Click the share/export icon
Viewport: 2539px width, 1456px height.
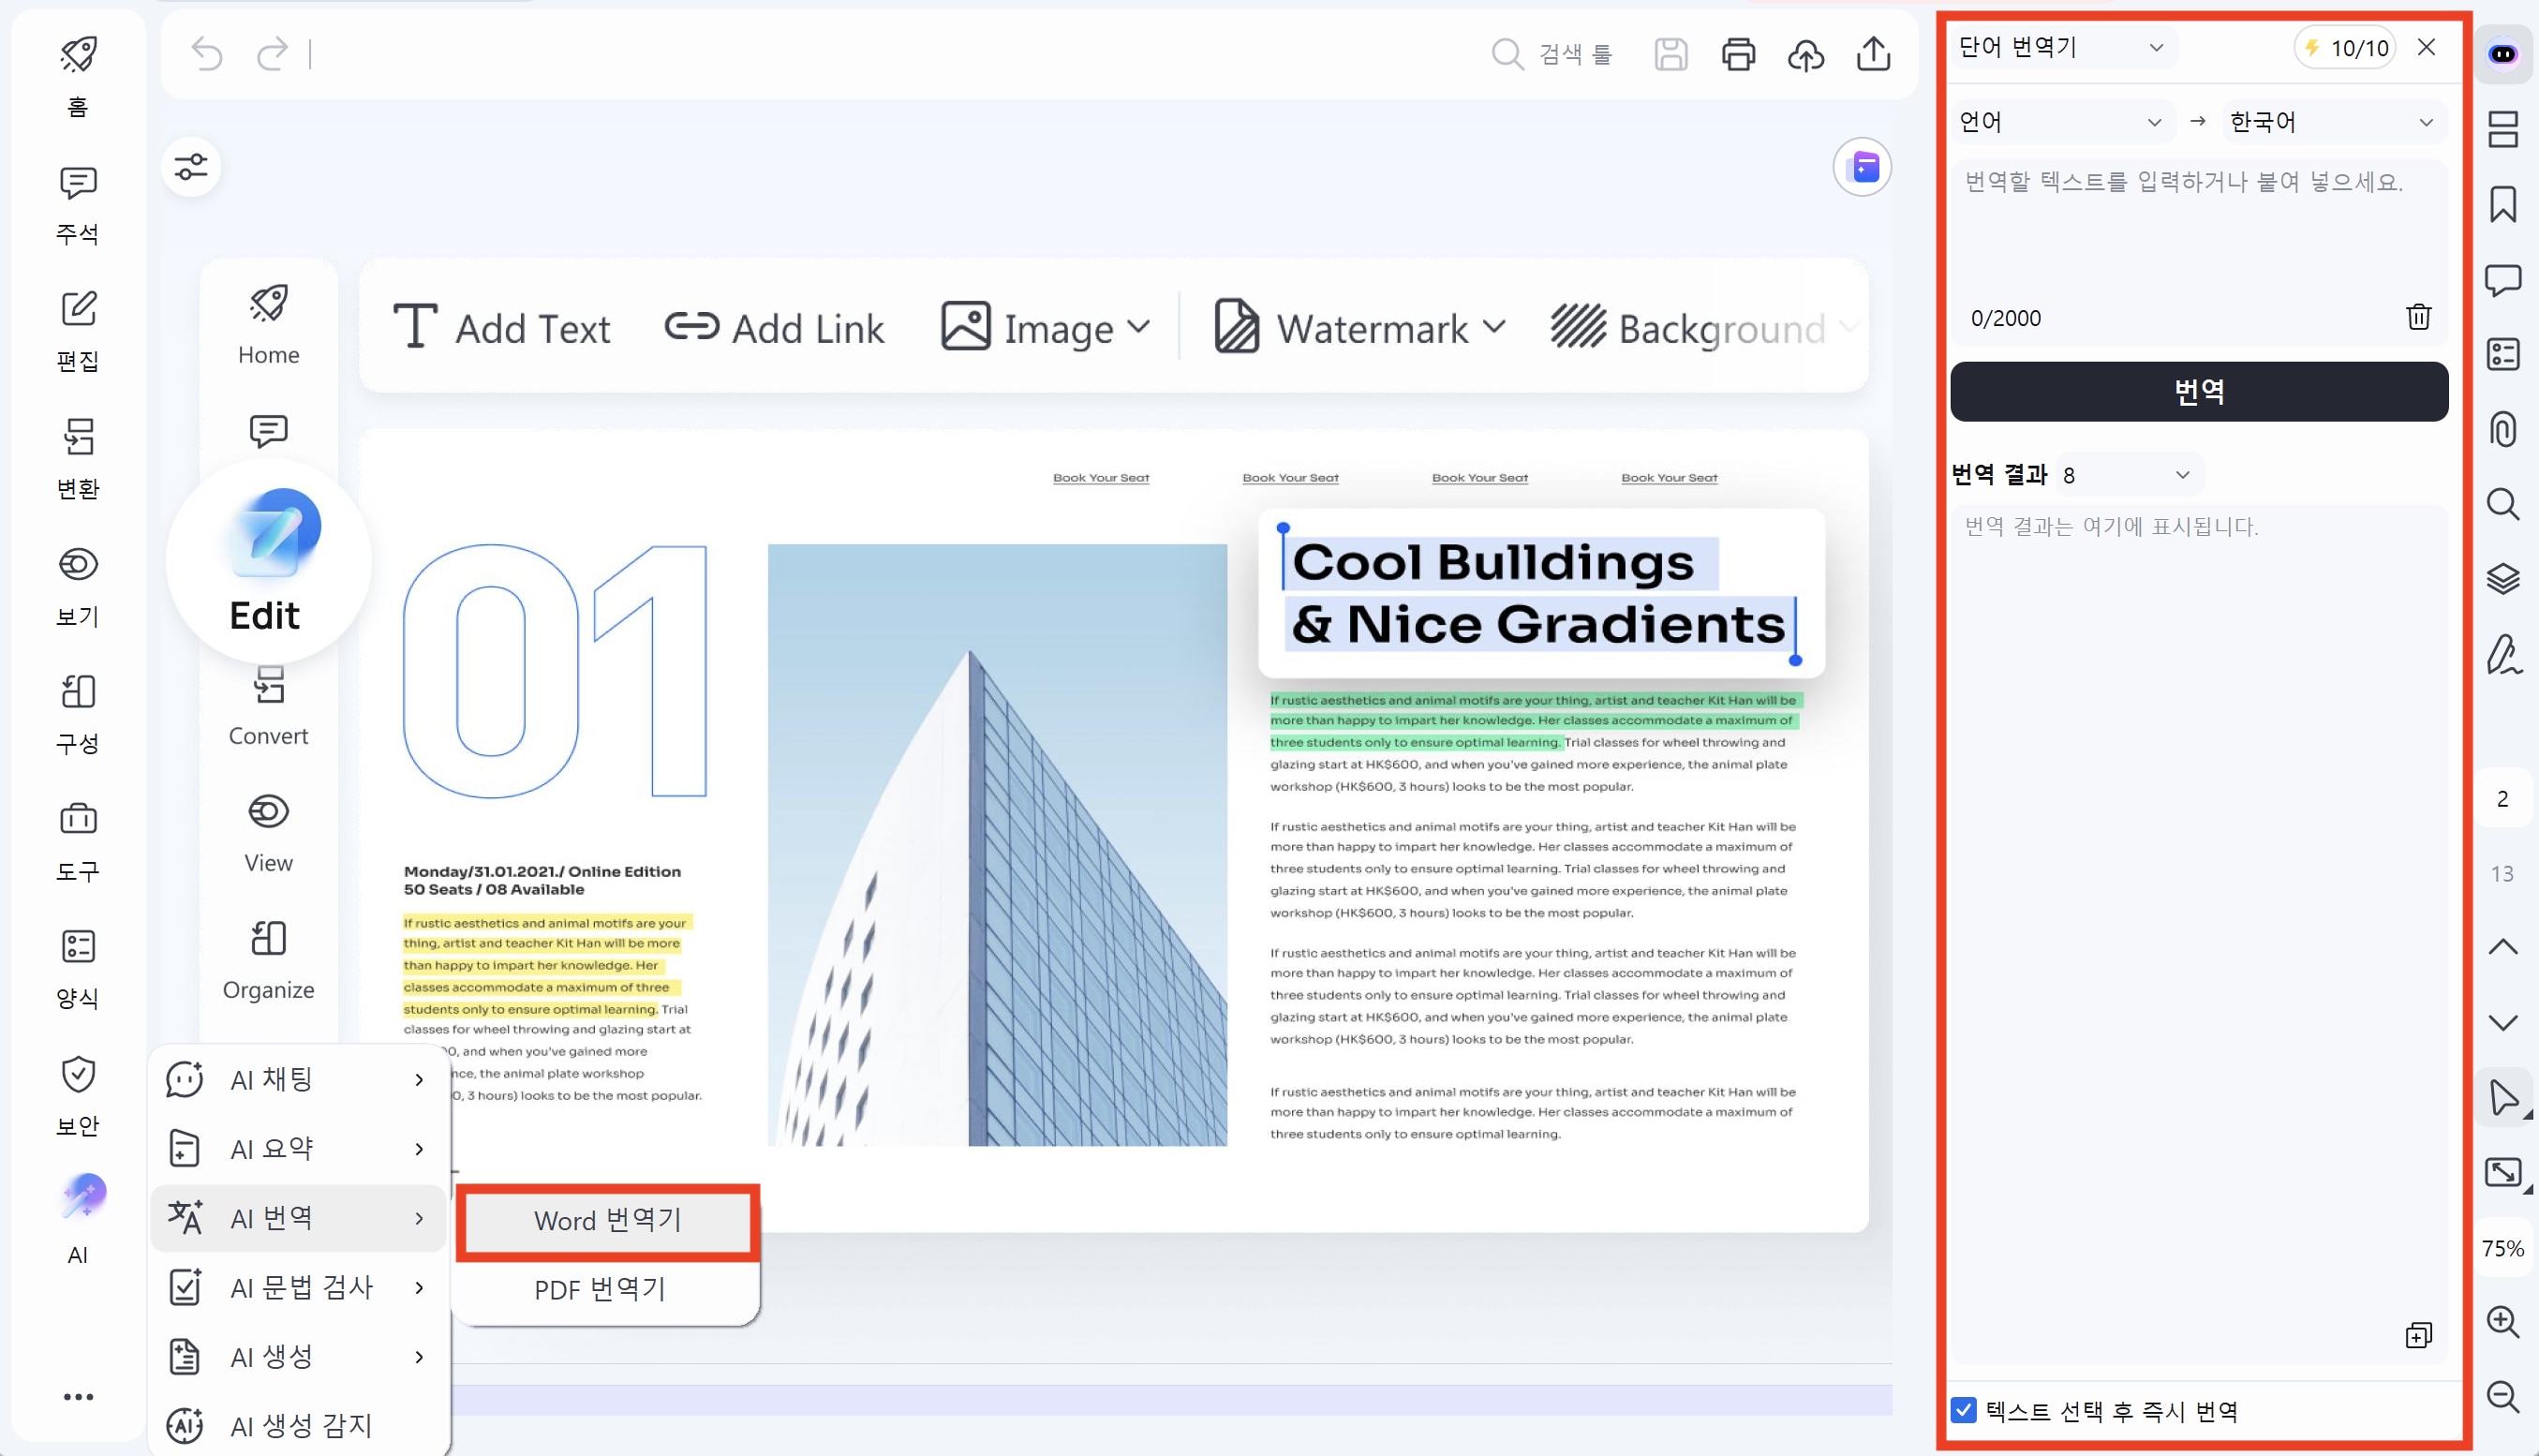point(1873,54)
